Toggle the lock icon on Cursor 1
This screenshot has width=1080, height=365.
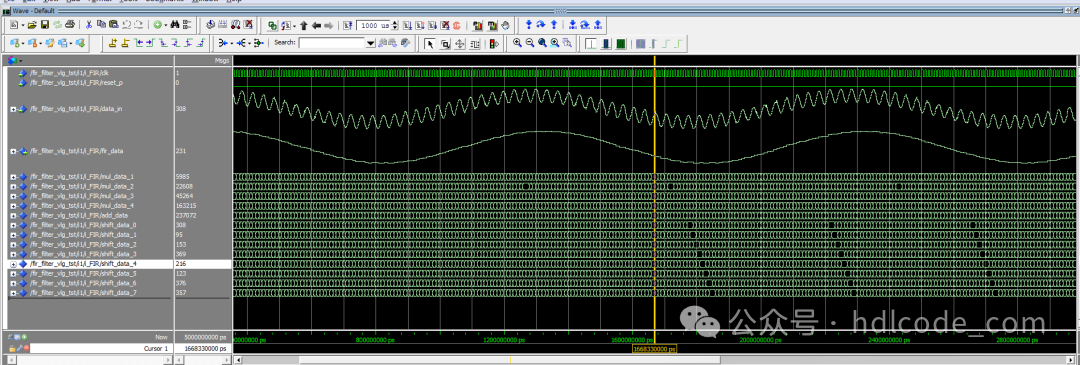pos(12,348)
